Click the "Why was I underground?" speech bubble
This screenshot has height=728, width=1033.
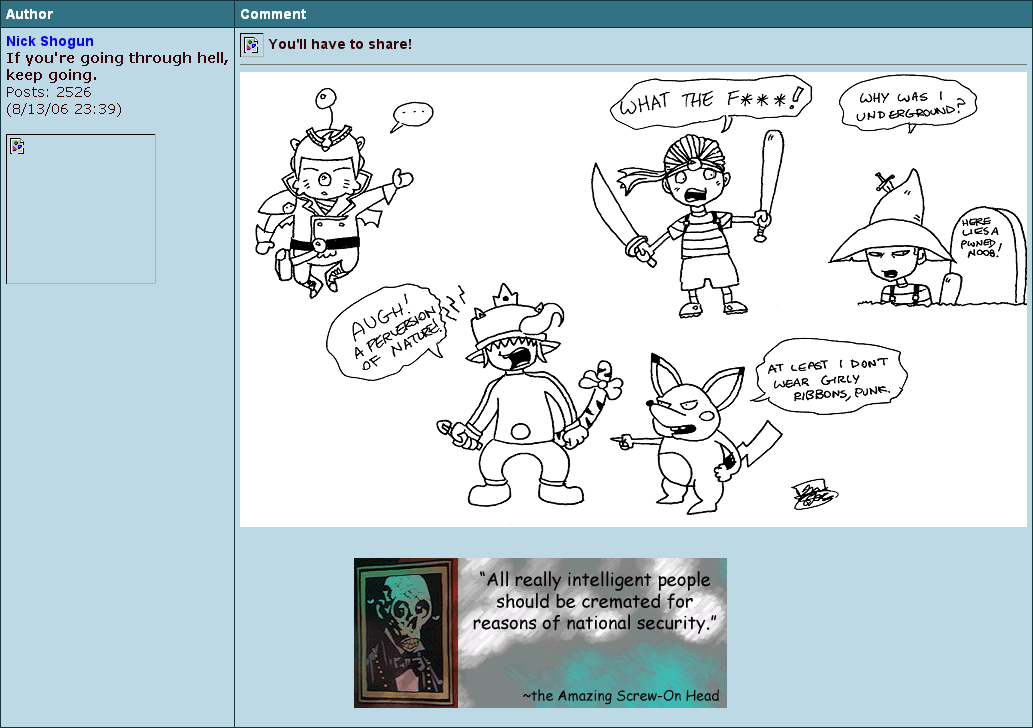pos(908,104)
